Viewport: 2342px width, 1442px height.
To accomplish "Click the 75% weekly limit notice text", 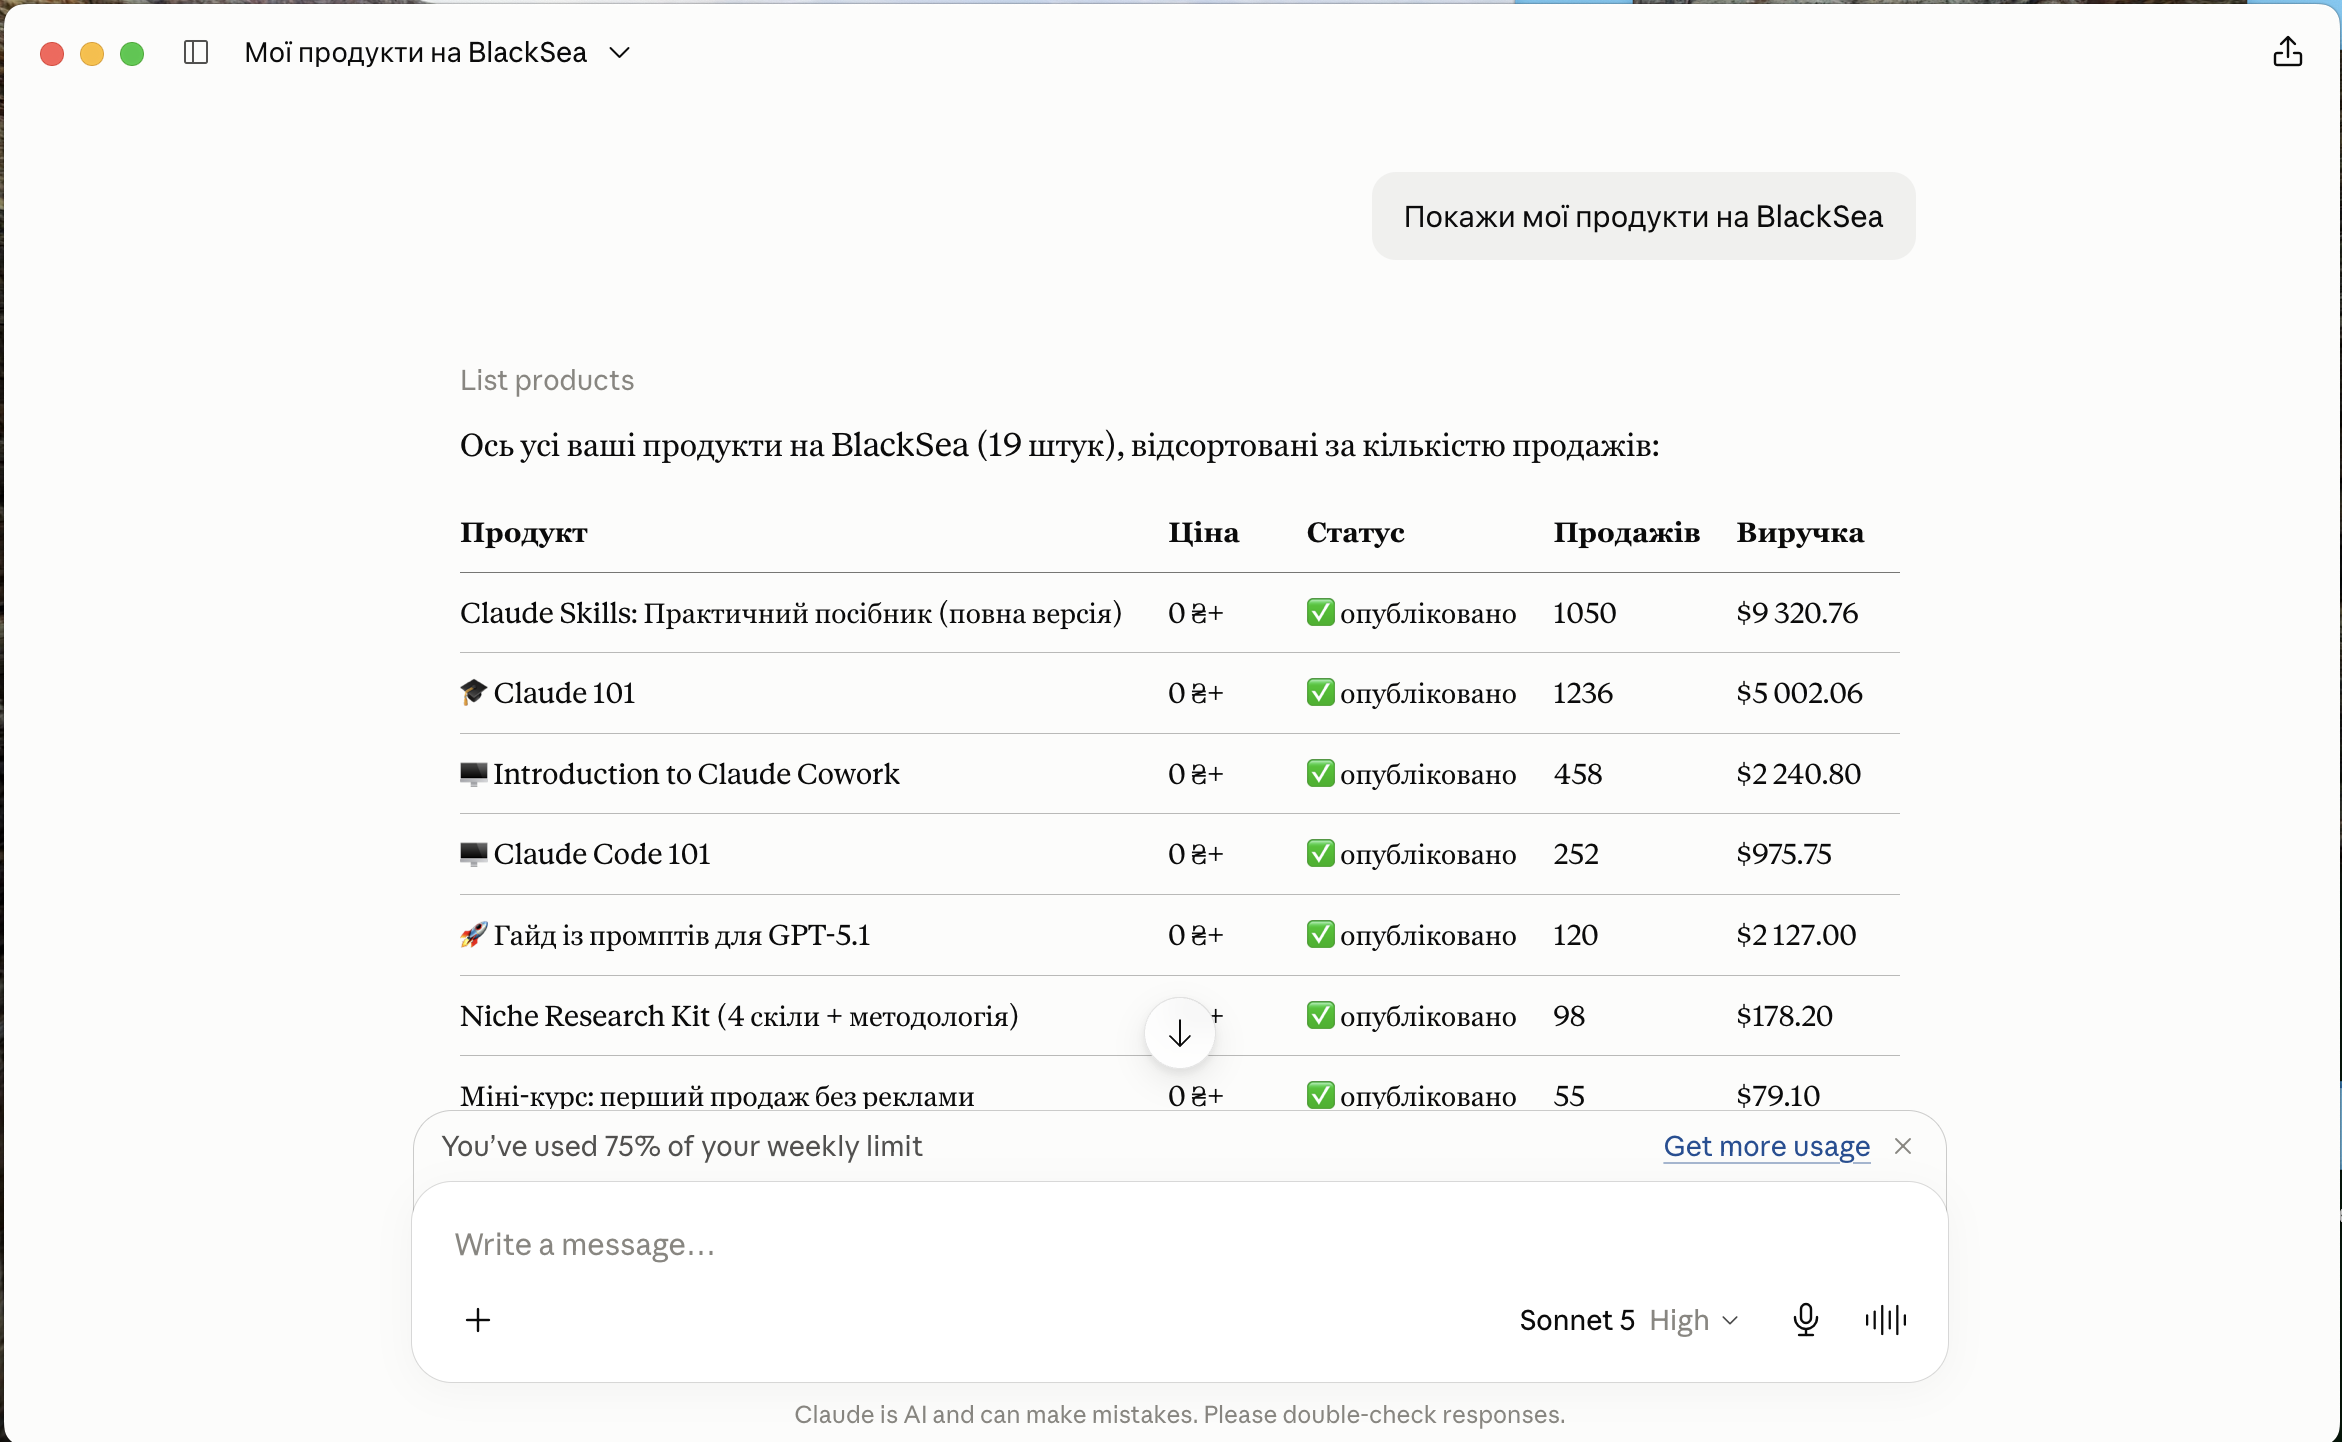I will (682, 1146).
